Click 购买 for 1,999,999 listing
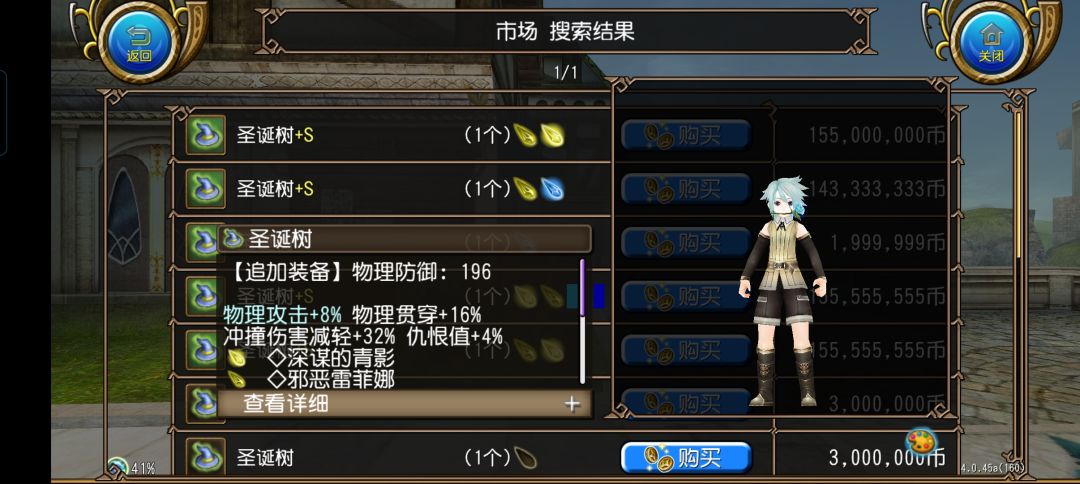 tap(685, 242)
